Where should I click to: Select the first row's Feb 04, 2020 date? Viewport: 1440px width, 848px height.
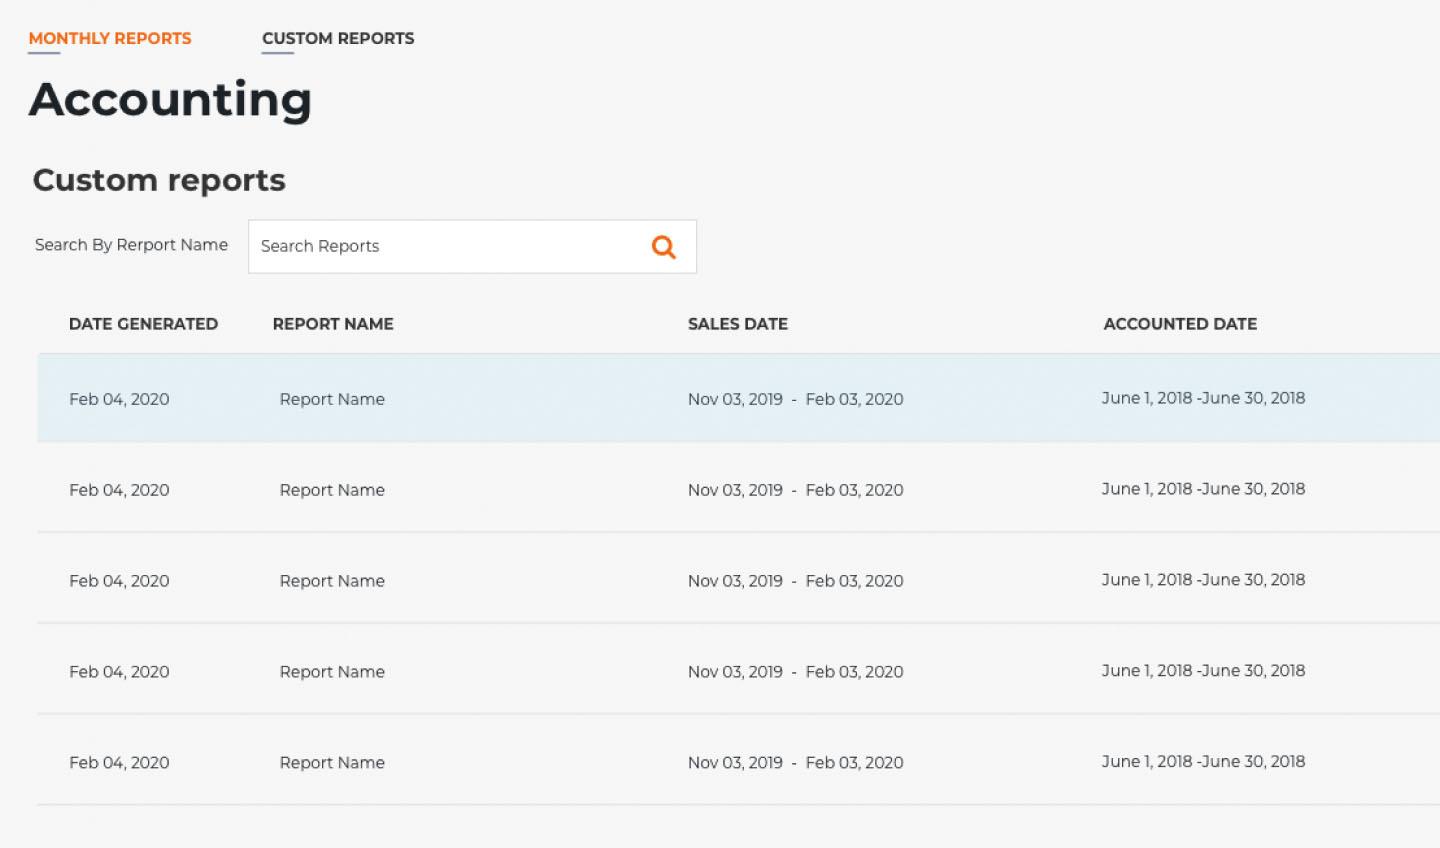(x=119, y=398)
